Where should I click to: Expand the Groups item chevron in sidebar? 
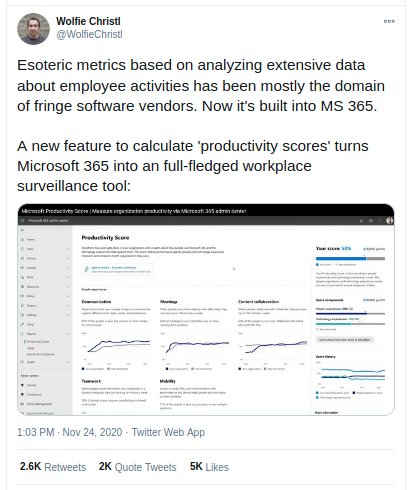pos(68,258)
